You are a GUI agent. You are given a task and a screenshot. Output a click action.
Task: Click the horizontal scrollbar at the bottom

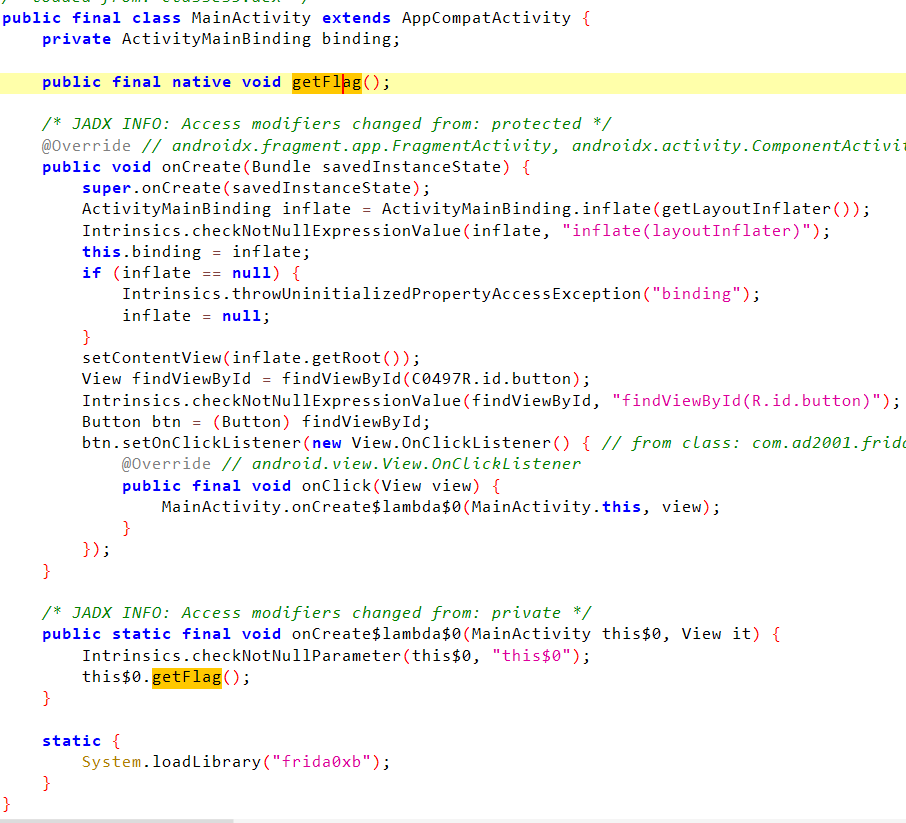pos(116,820)
